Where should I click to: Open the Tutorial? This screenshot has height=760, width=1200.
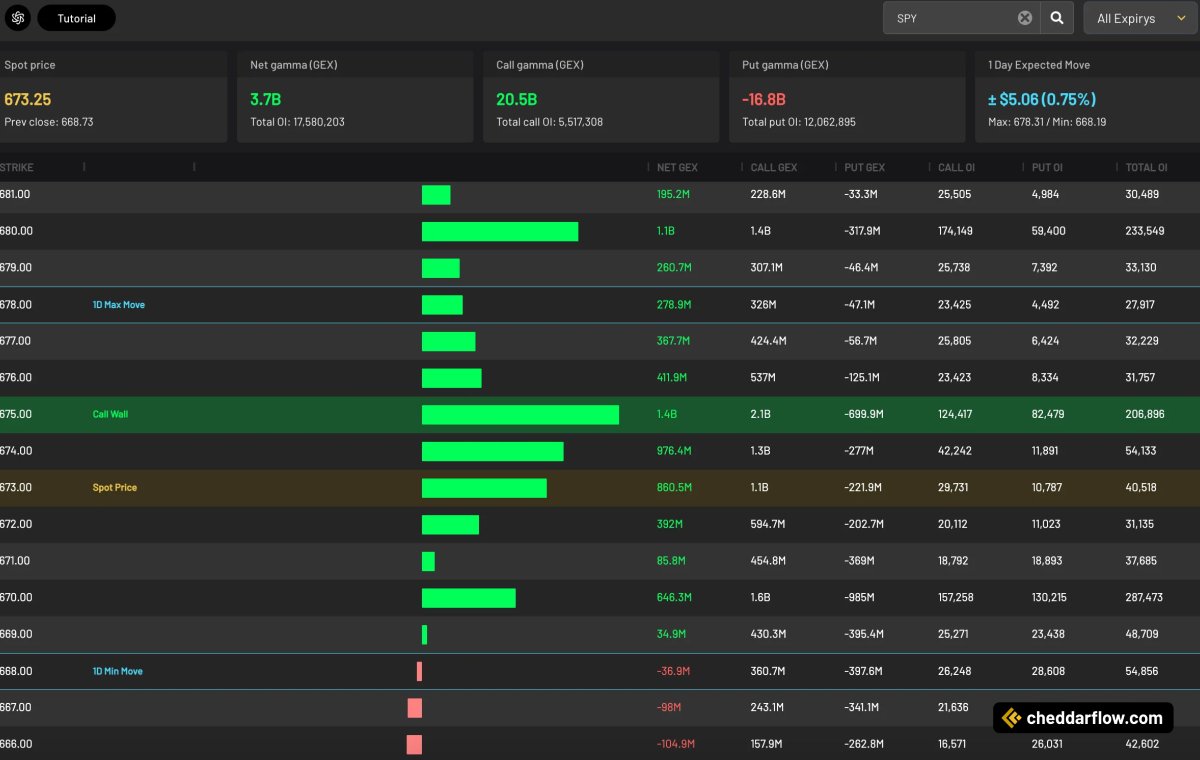(76, 18)
